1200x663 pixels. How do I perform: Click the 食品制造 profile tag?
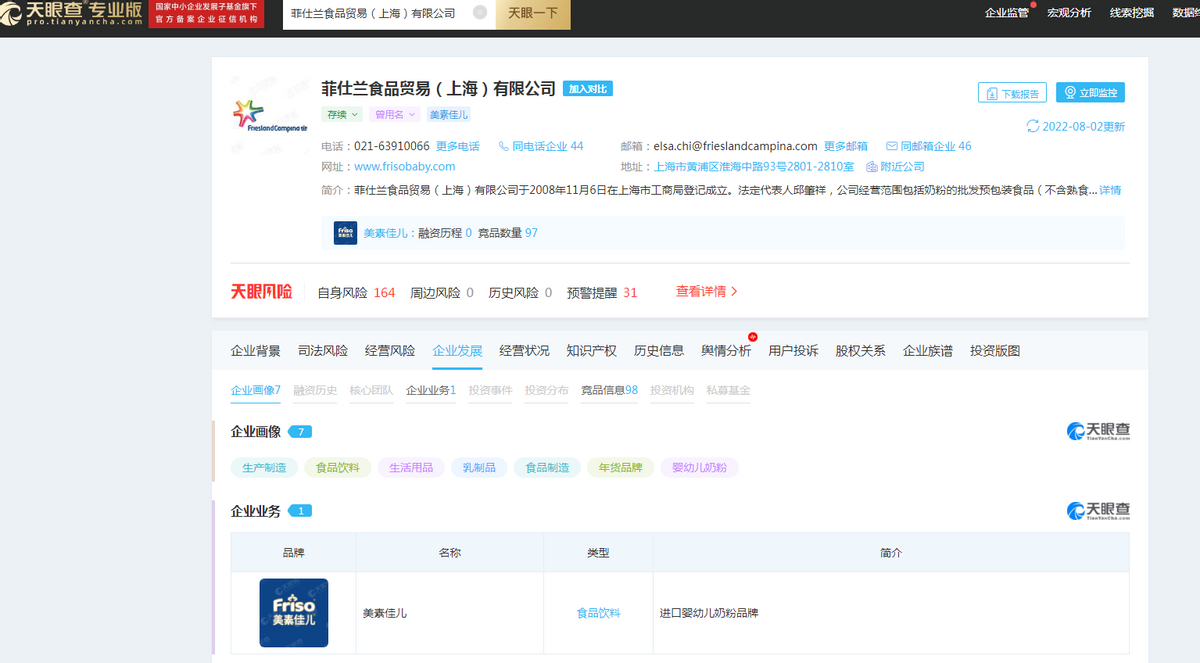tap(547, 467)
